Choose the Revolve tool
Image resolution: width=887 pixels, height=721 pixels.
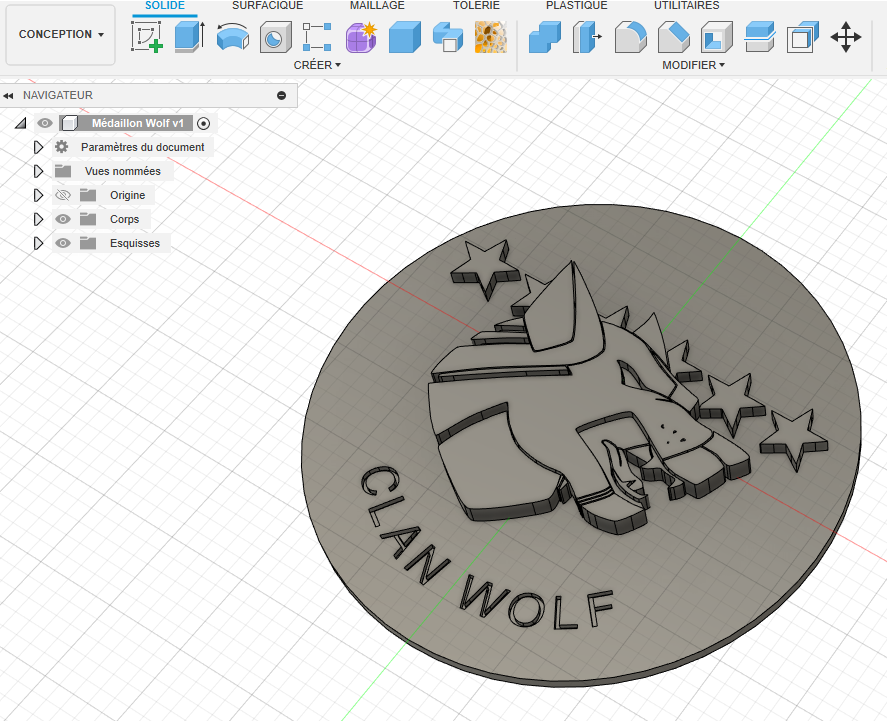(x=232, y=37)
